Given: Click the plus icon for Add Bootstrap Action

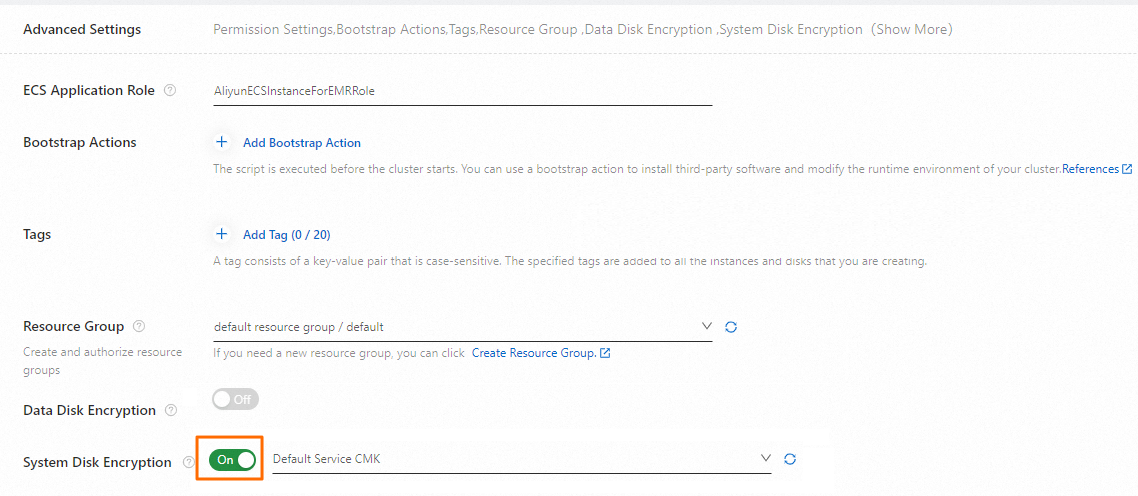Looking at the screenshot, I should 222,143.
